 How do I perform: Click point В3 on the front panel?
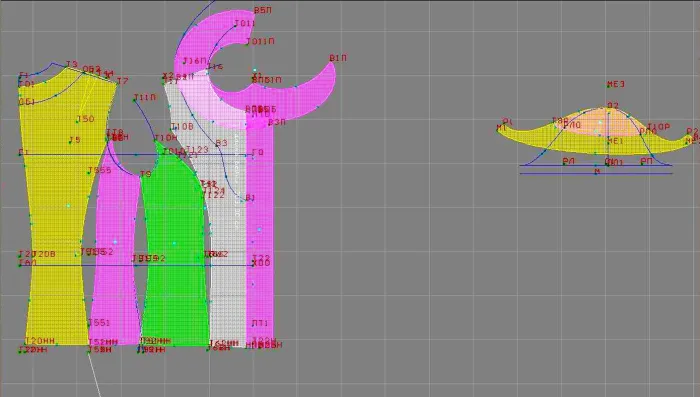(221, 143)
